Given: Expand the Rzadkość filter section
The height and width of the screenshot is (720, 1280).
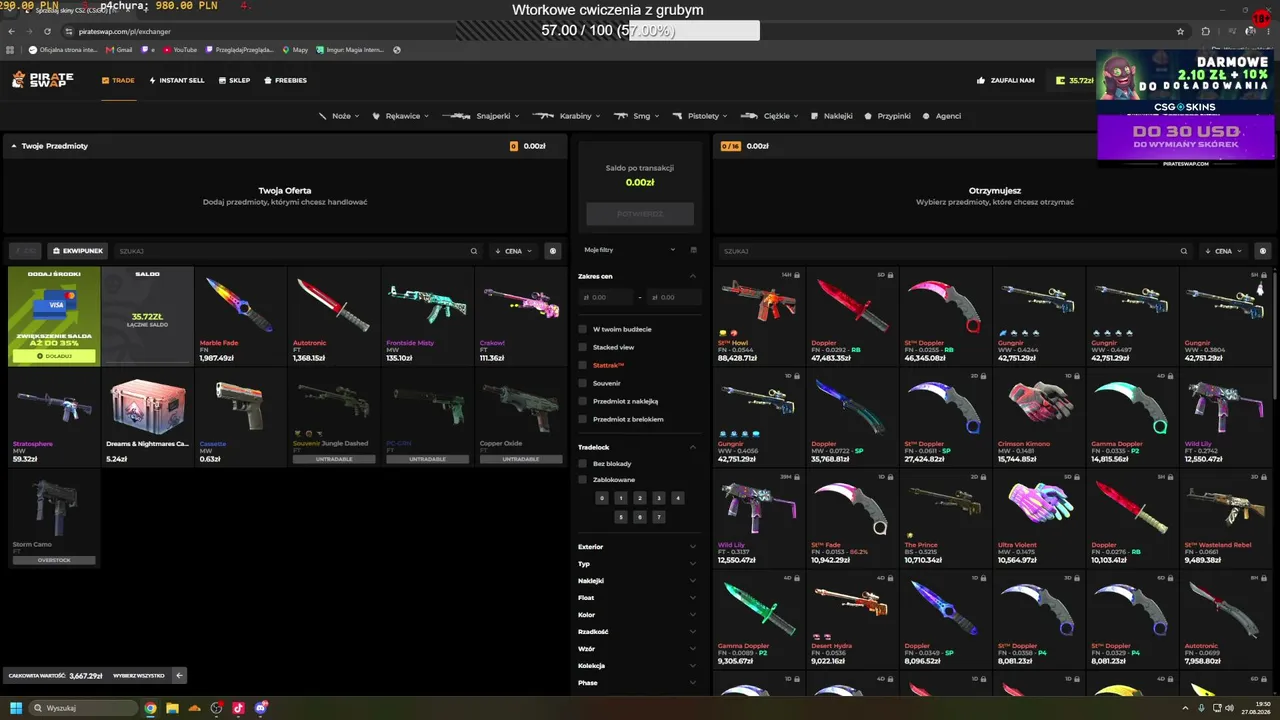Looking at the screenshot, I should coord(639,632).
